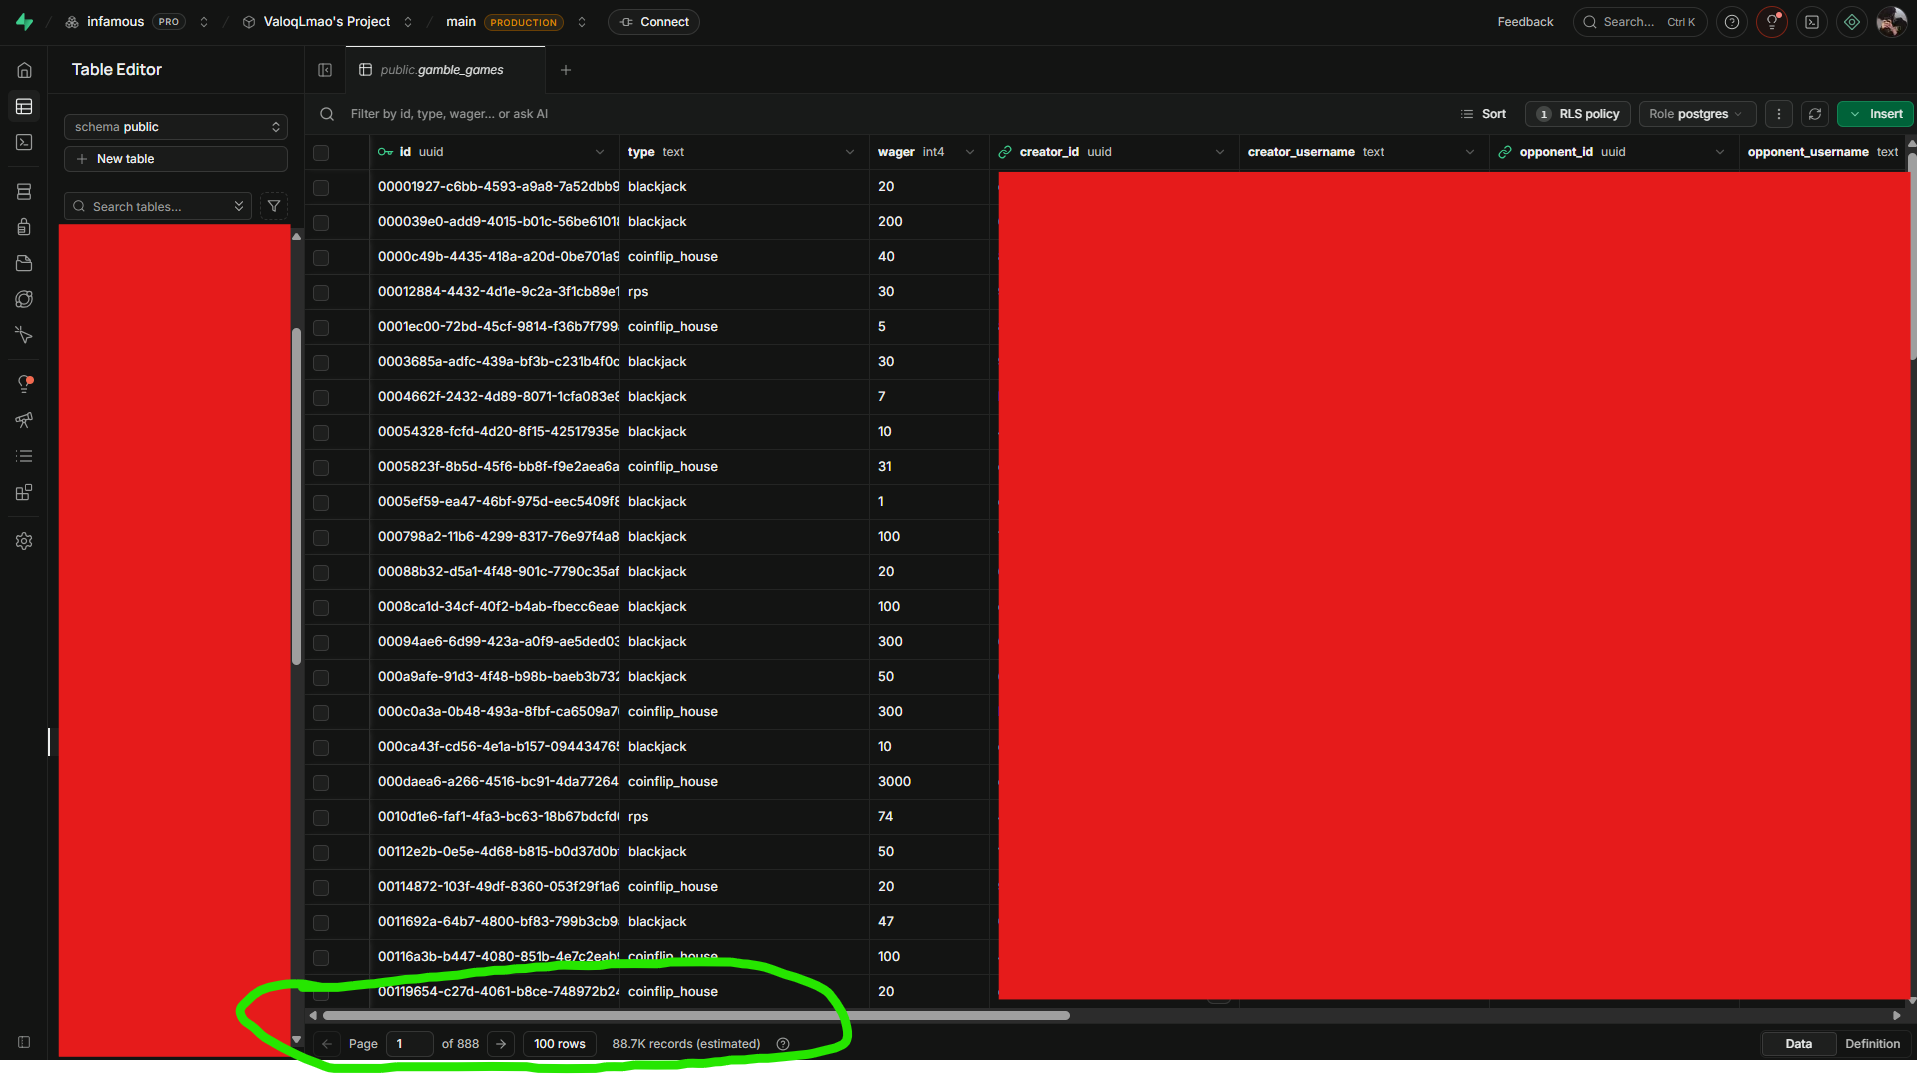The width and height of the screenshot is (1917, 1074).
Task: Open Edge Functions icon in sidebar
Action: click(x=24, y=299)
